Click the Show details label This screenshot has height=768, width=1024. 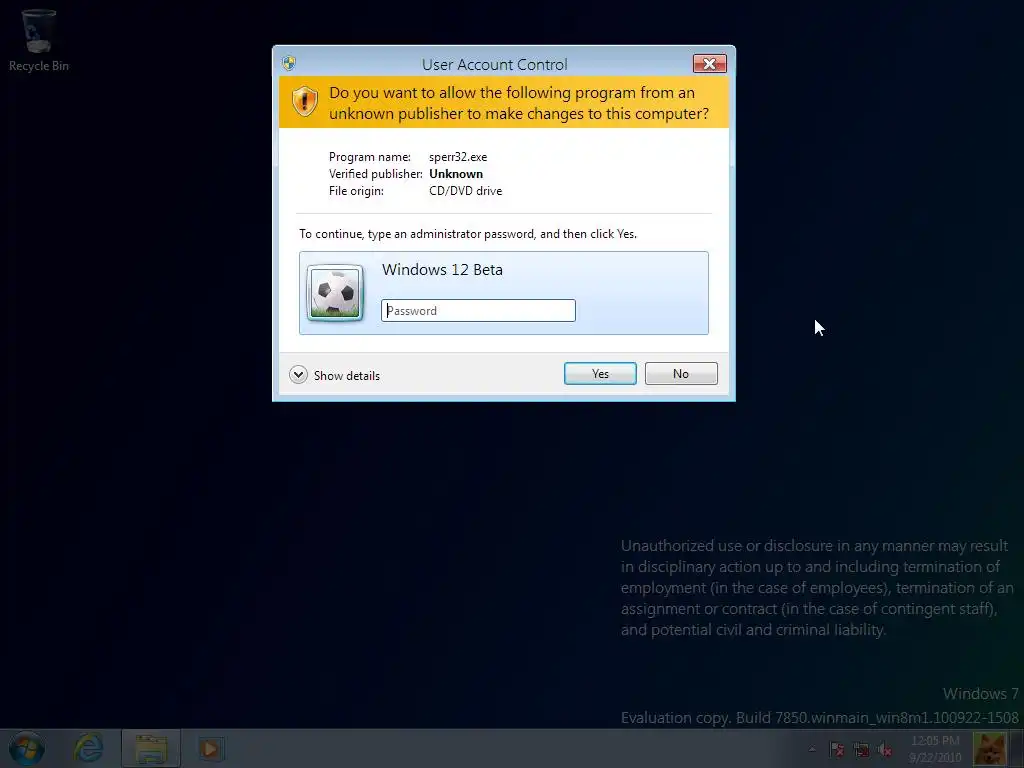coord(347,376)
